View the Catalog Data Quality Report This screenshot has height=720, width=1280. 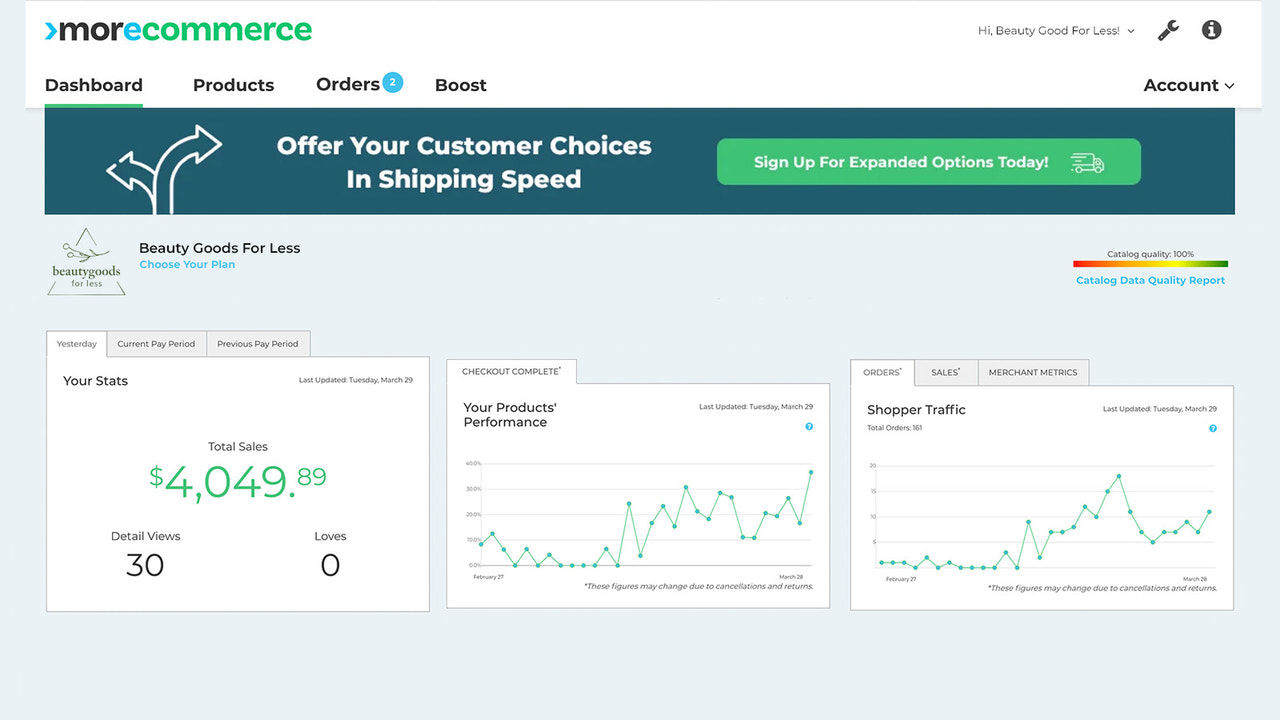click(x=1150, y=280)
